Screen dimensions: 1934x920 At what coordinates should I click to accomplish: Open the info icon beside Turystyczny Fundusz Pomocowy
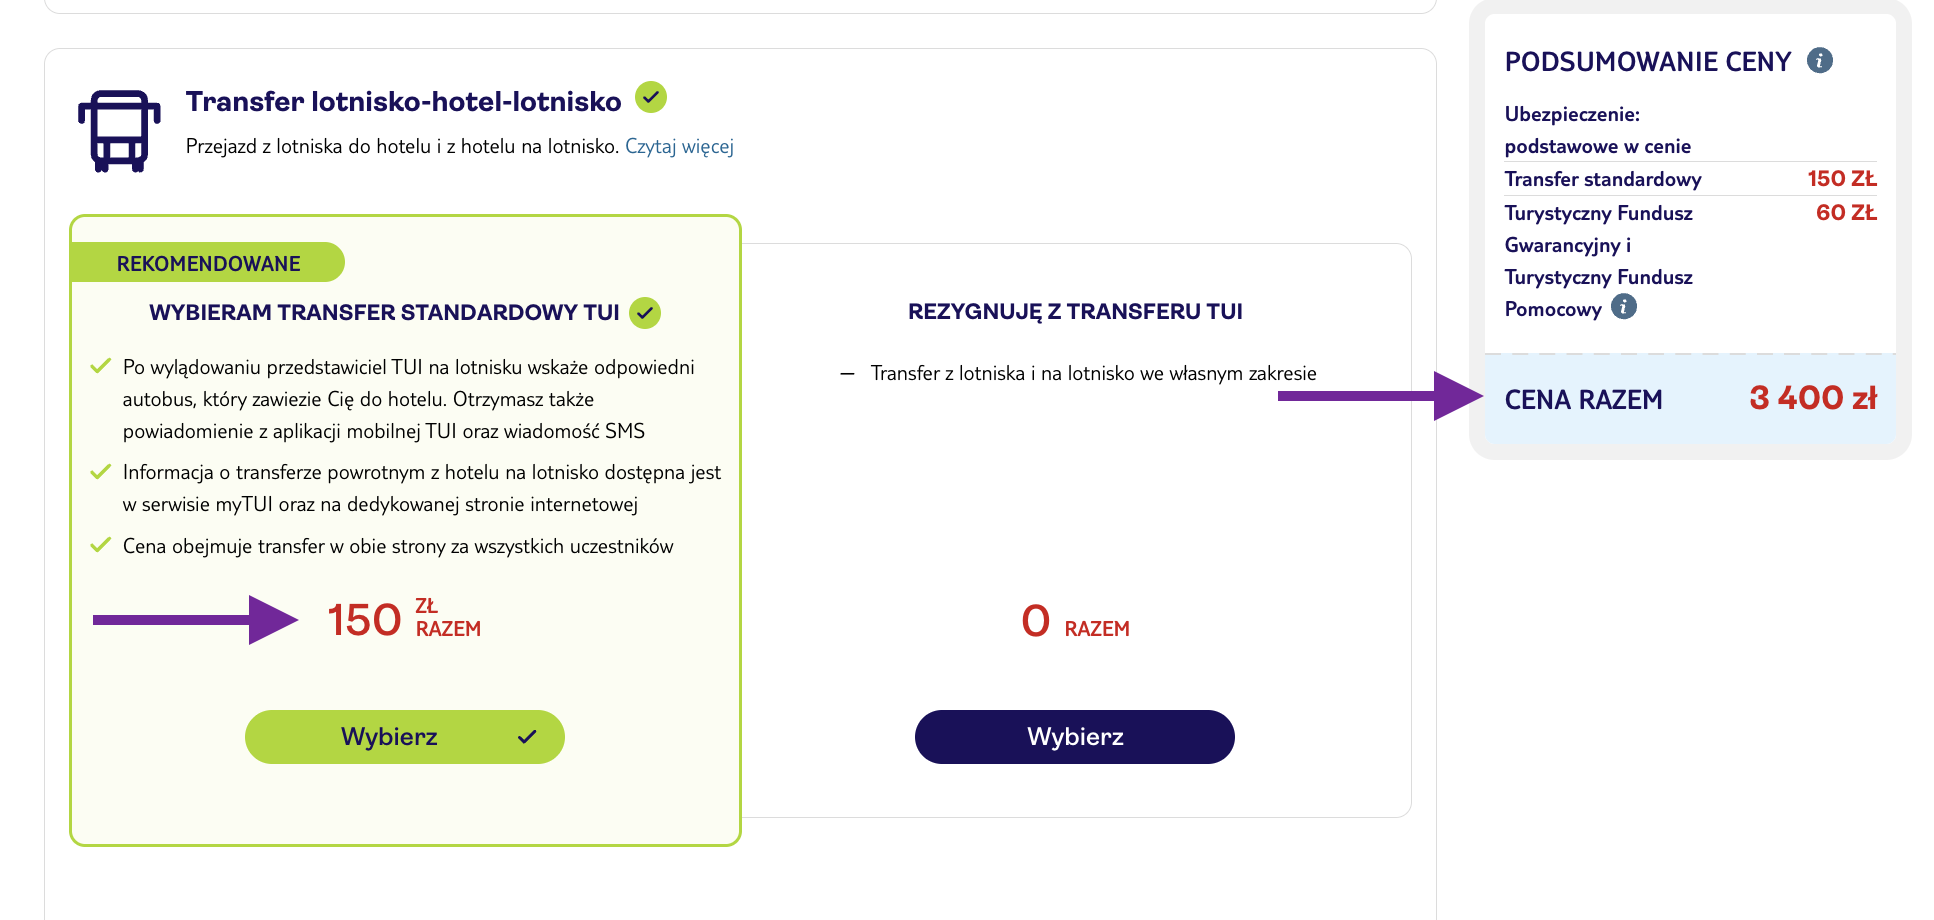1626,307
